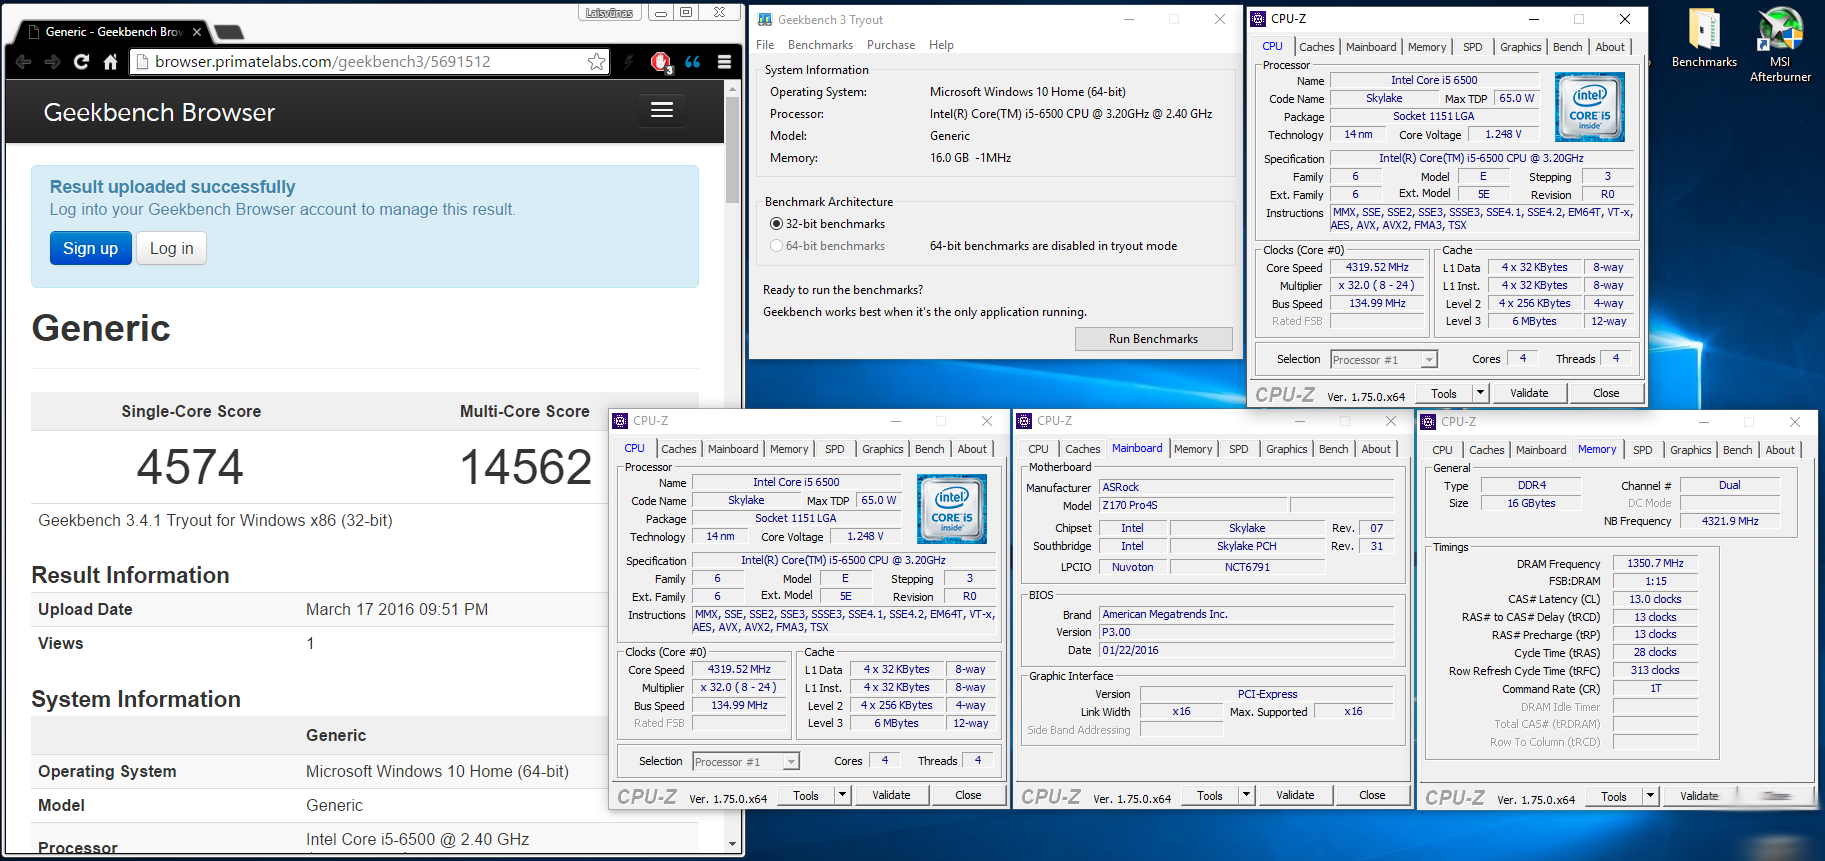Image resolution: width=1825 pixels, height=861 pixels.
Task: Open Bench tab in lower-left CPU-Z window
Action: [929, 449]
